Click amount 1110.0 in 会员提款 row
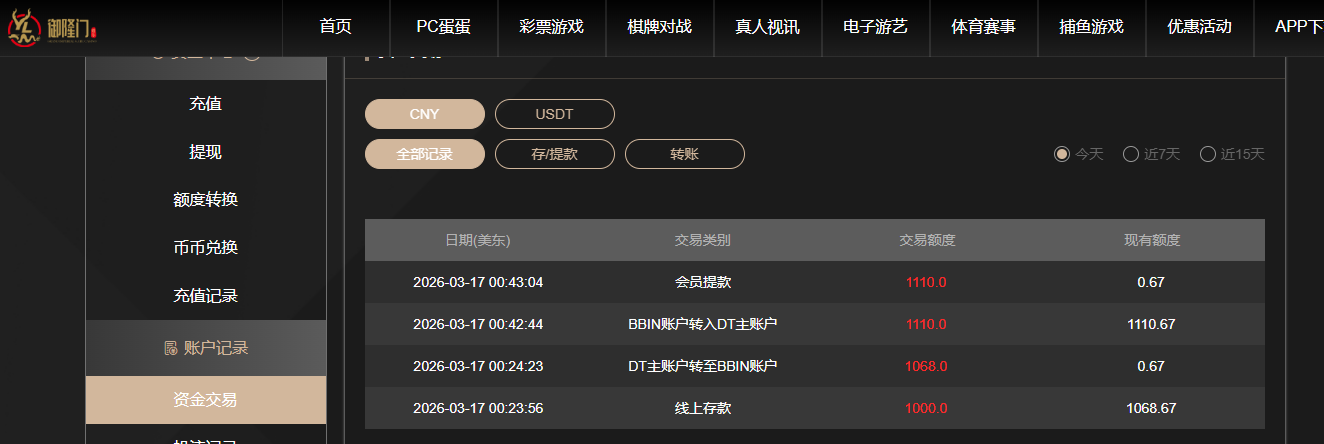1324x444 pixels. tap(926, 282)
